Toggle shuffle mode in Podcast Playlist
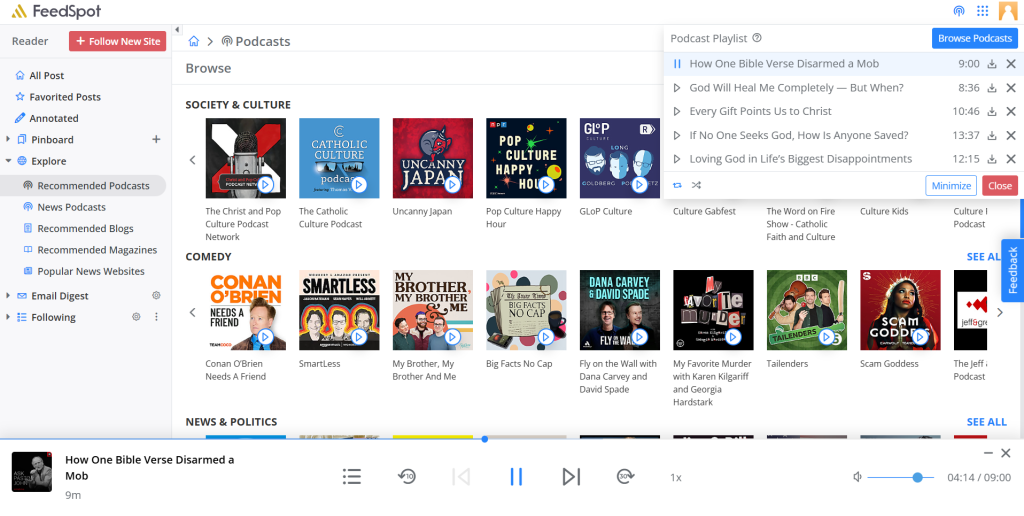Viewport: 1024px width, 516px height. click(696, 185)
